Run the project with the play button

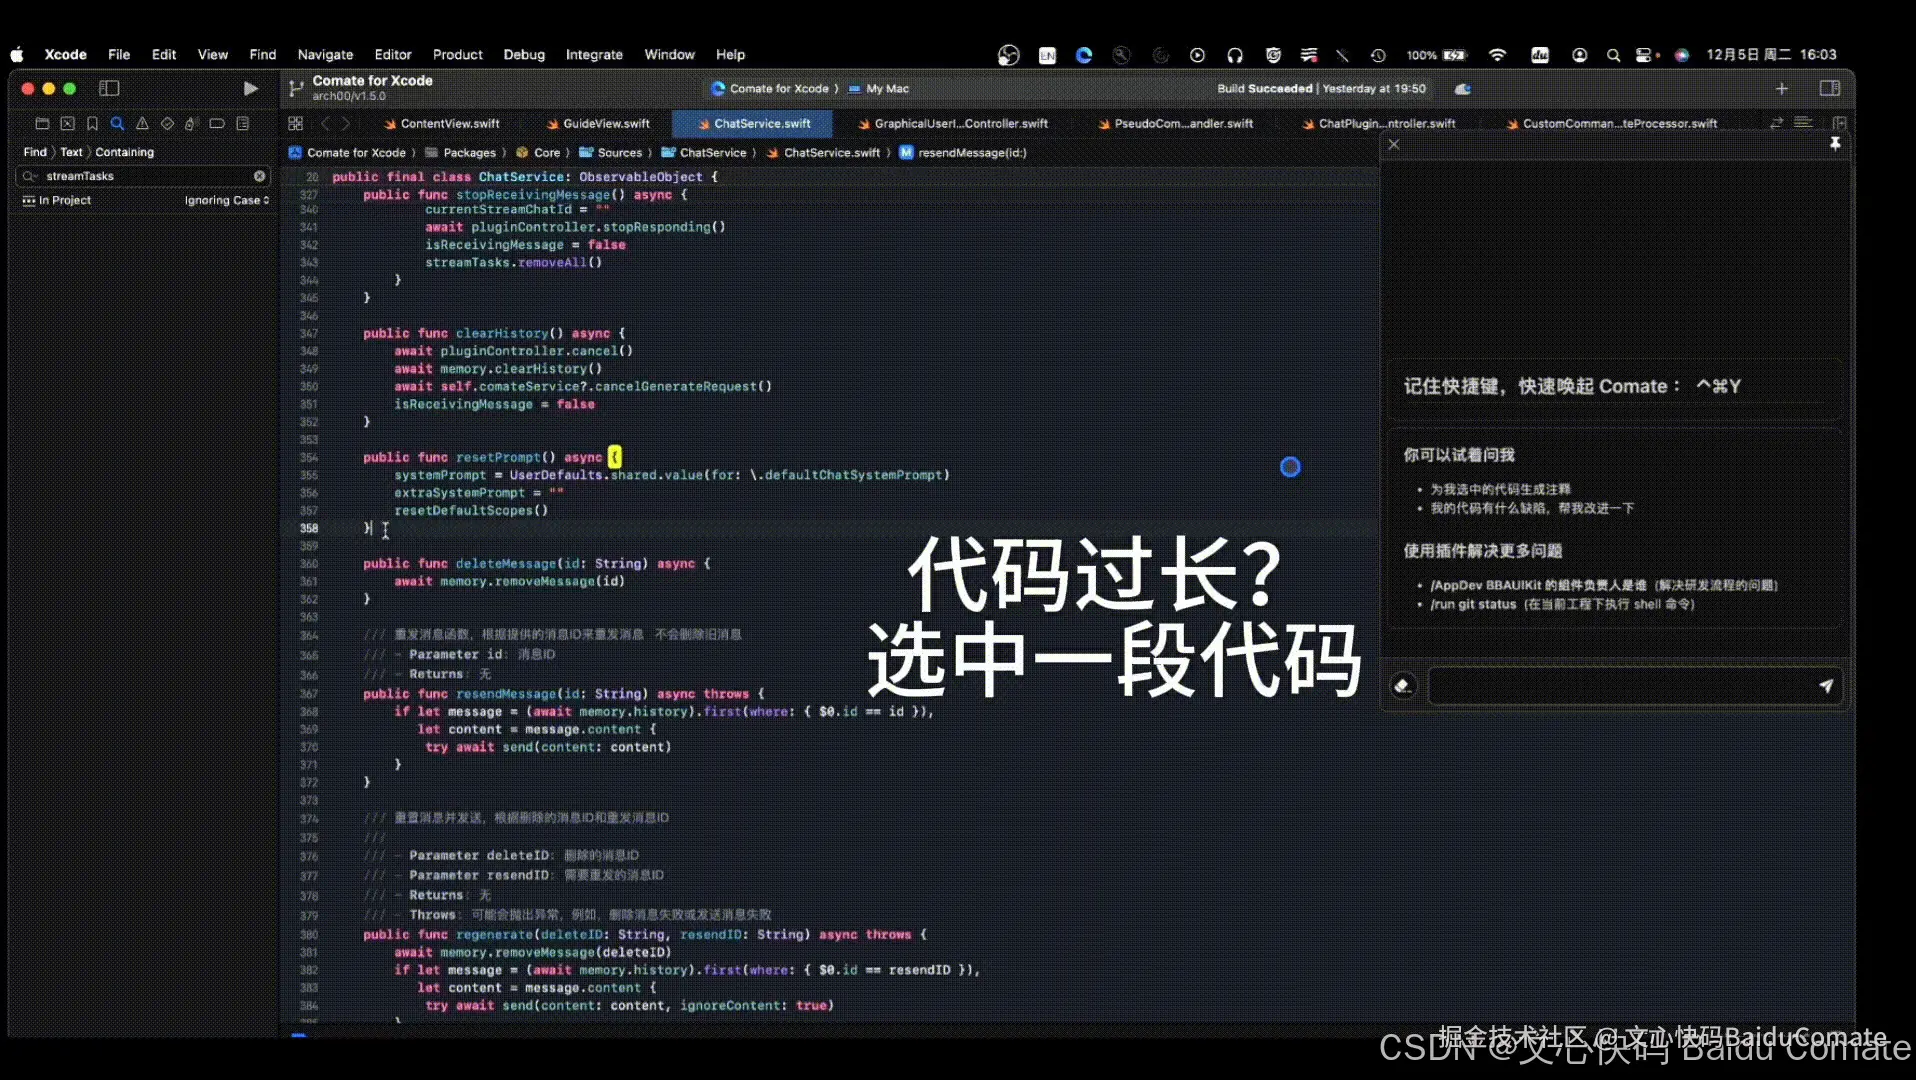(250, 89)
